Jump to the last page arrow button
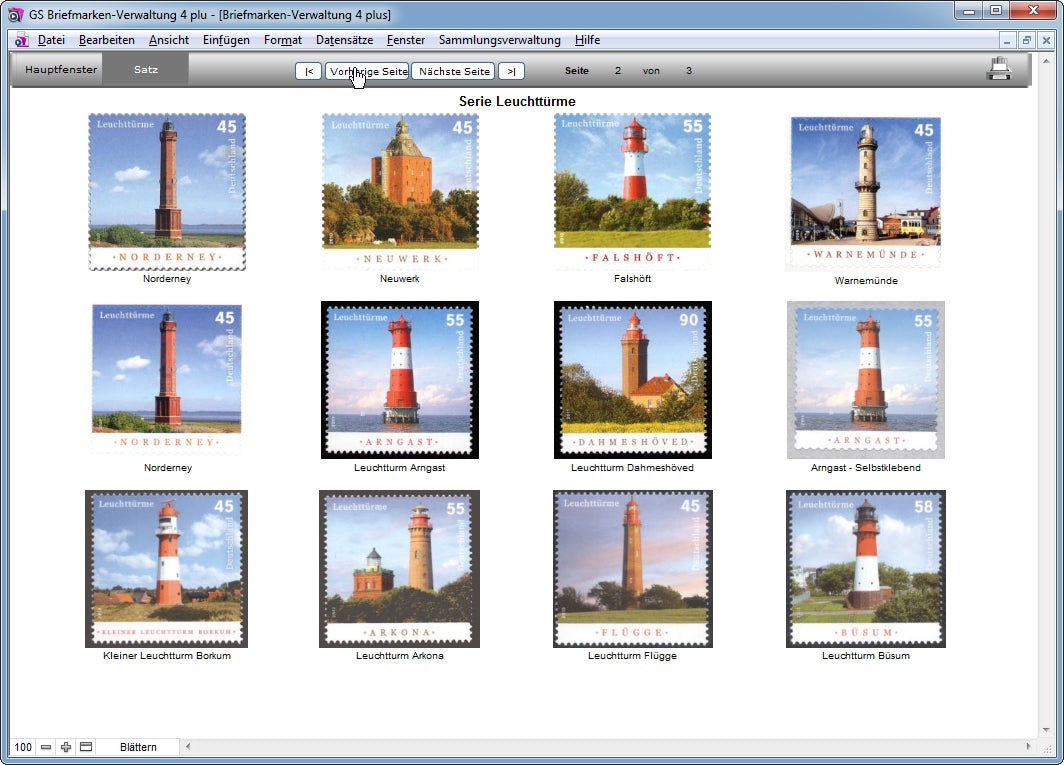Image resolution: width=1064 pixels, height=765 pixels. tap(511, 71)
